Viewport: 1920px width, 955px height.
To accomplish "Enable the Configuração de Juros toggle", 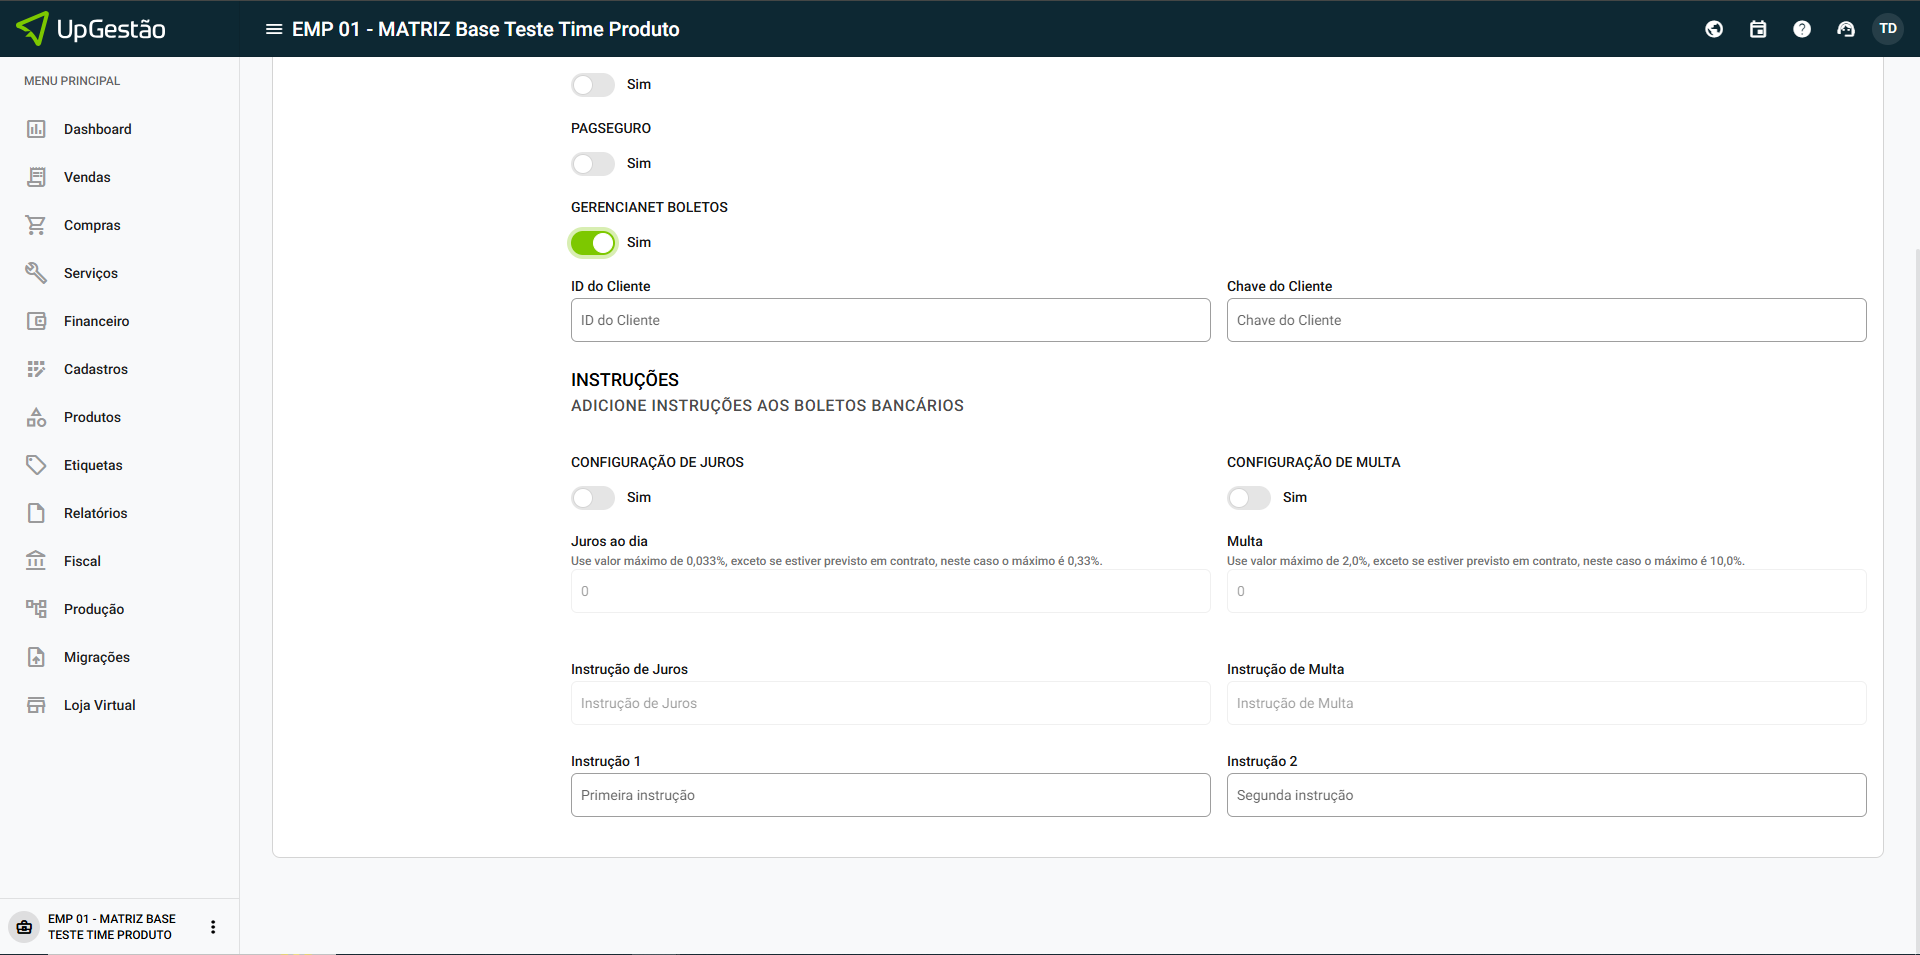I will pos(593,498).
